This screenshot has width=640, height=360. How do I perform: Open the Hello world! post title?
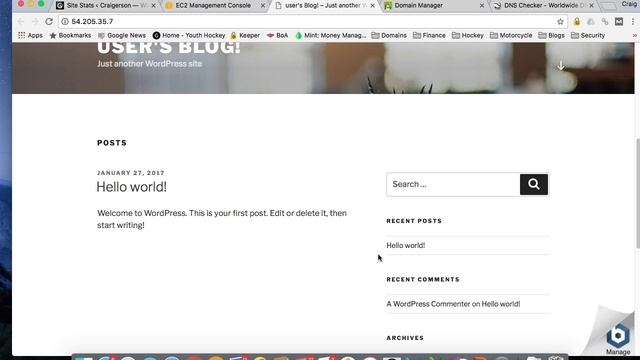coord(131,187)
